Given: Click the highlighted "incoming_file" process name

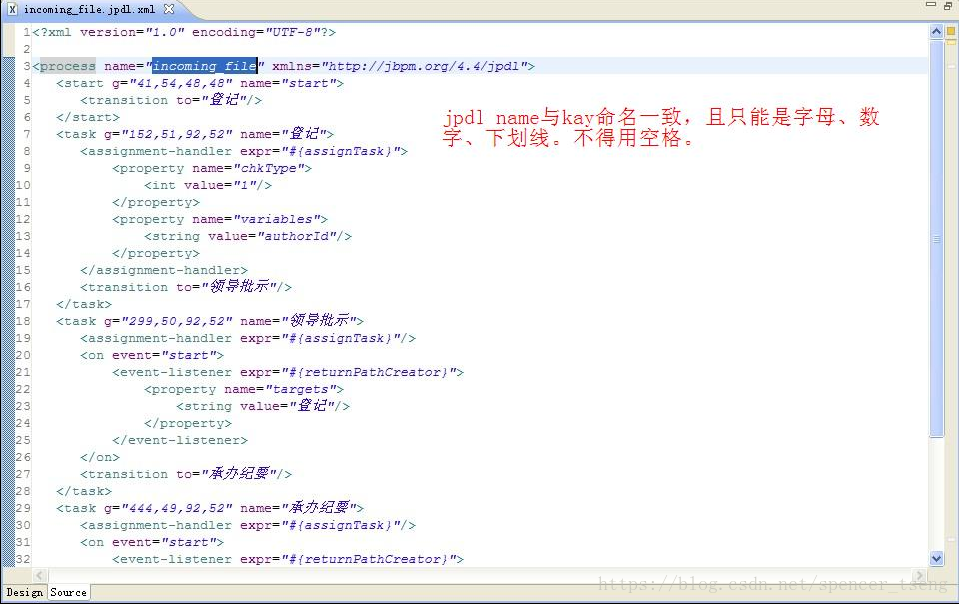Looking at the screenshot, I should click(x=204, y=66).
